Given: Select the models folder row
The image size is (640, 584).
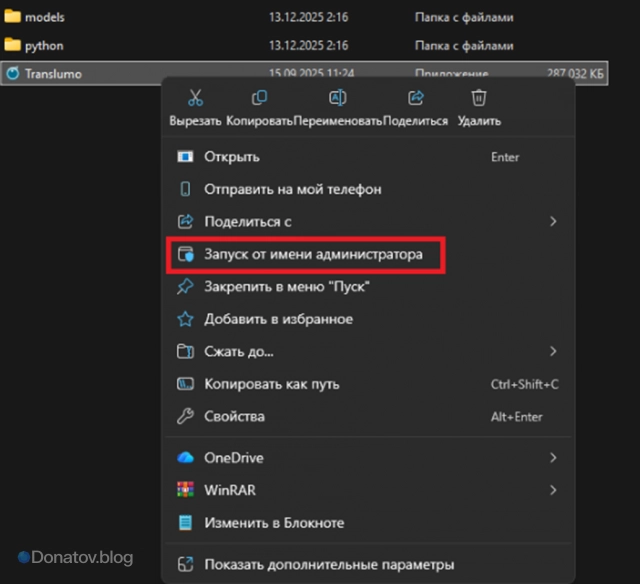Looking at the screenshot, I should coord(304,17).
